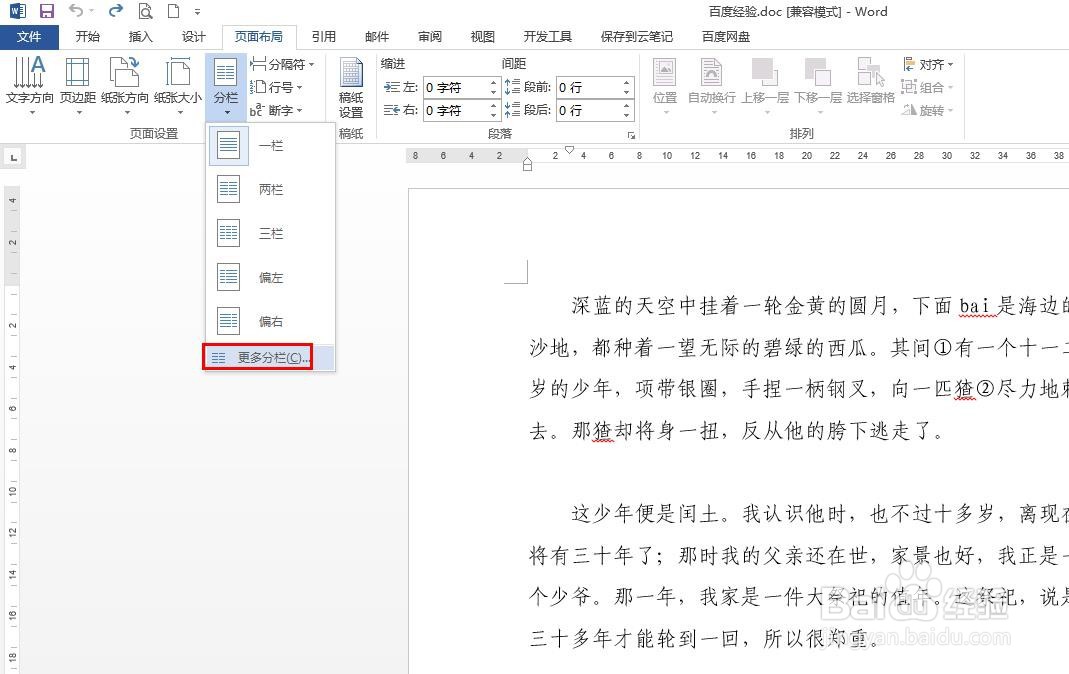
Task: Switch to the 审阅 ribbon tab
Action: point(429,36)
